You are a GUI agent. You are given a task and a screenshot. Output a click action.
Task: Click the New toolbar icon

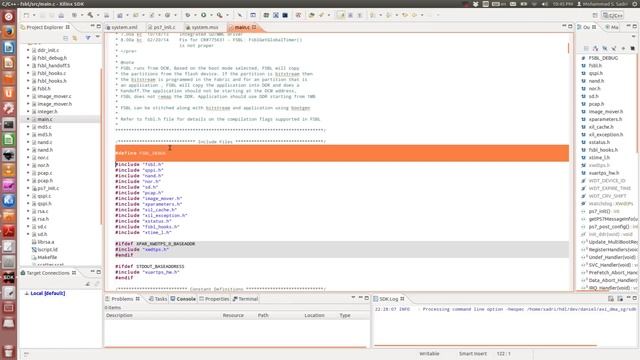(27, 15)
